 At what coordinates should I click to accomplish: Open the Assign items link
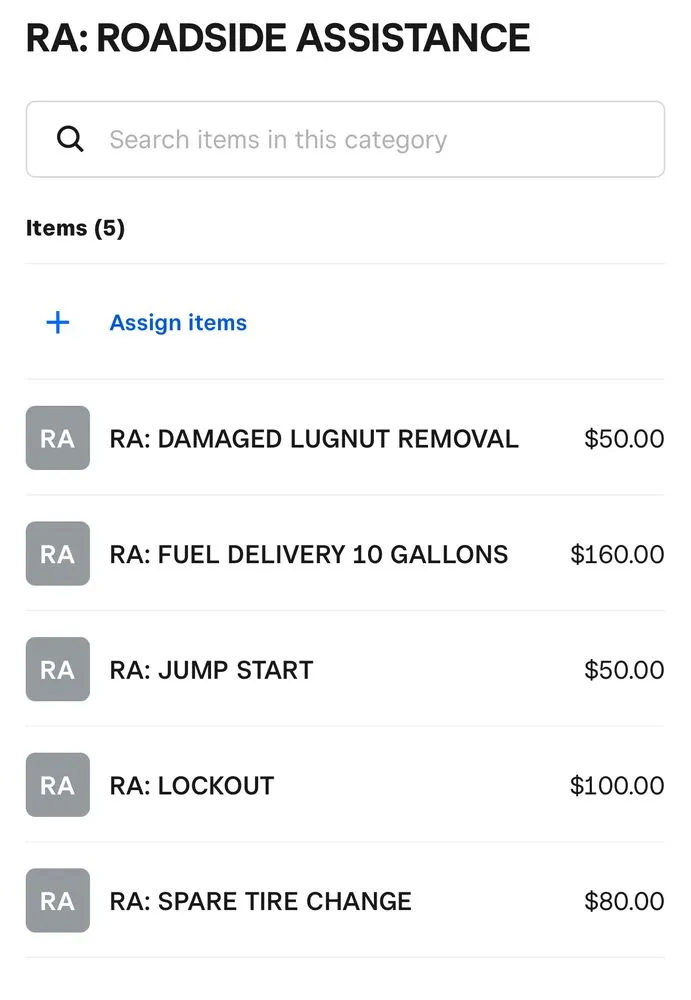coord(178,322)
